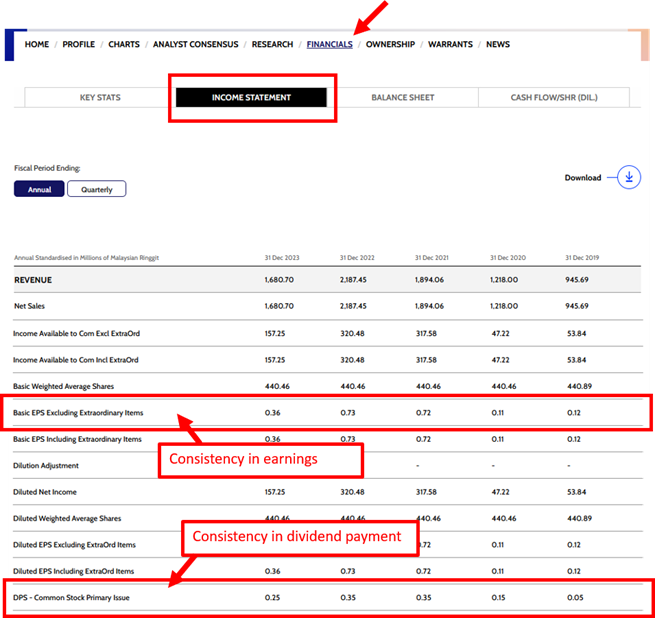Open the Analyst Consensus page
This screenshot has width=655, height=618.
[x=196, y=45]
